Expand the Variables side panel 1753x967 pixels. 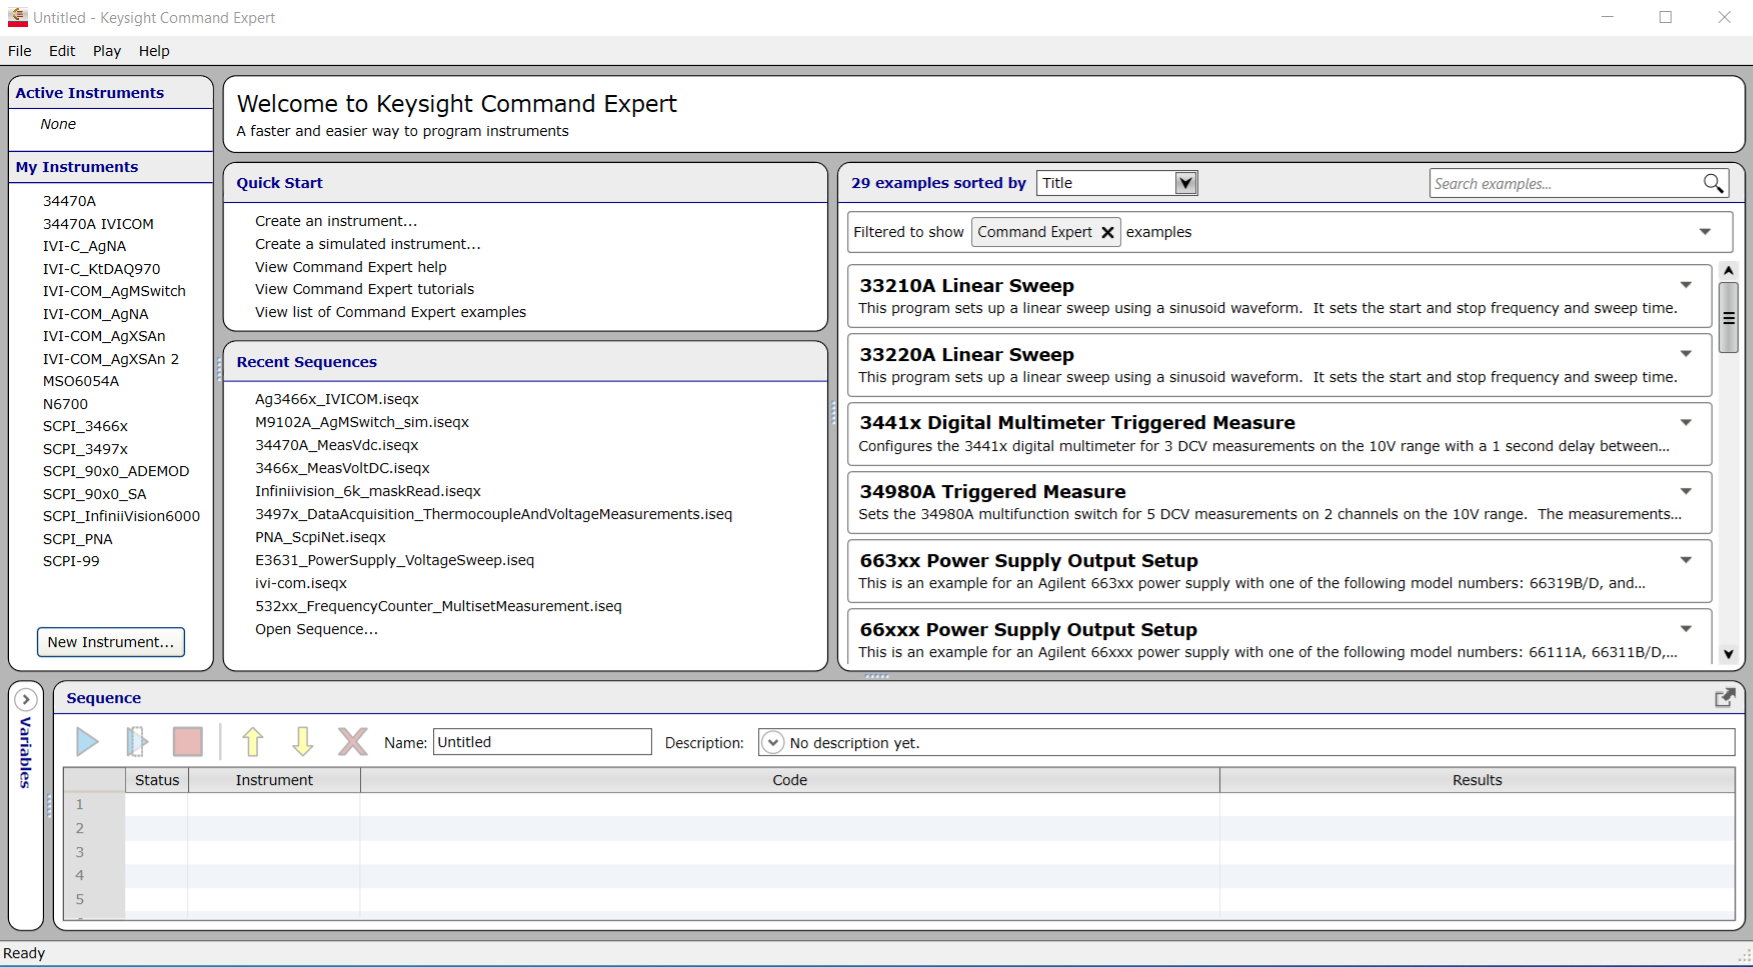pos(26,700)
